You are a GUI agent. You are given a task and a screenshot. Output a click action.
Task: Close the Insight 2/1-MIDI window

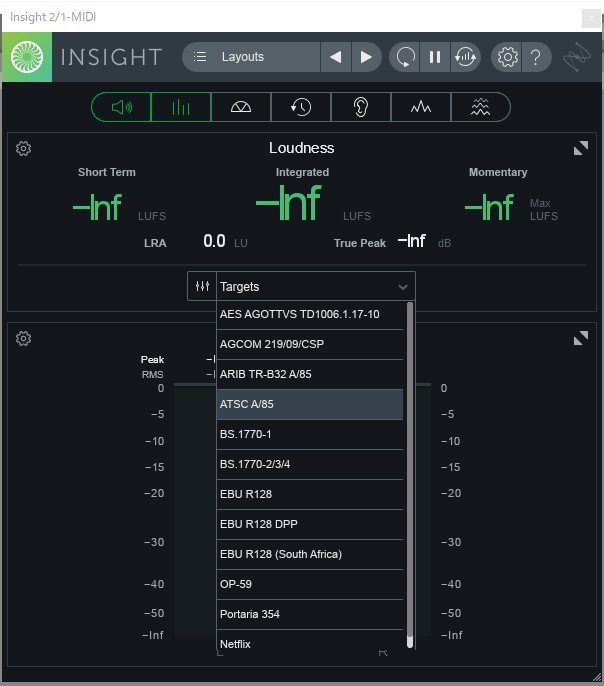click(591, 18)
